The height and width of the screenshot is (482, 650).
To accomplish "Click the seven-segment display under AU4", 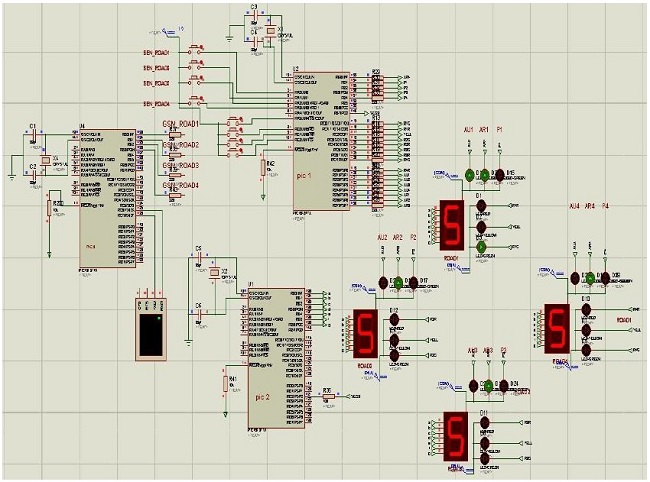I will click(556, 327).
